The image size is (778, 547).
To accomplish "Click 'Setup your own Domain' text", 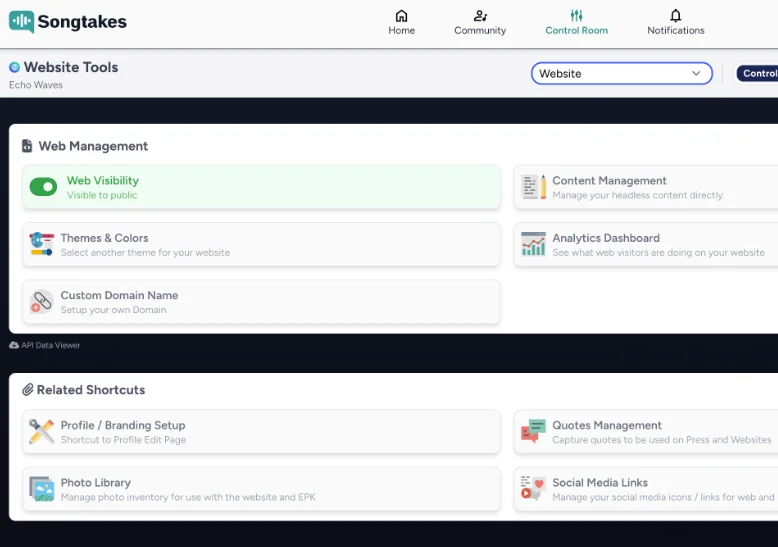I will tap(113, 310).
